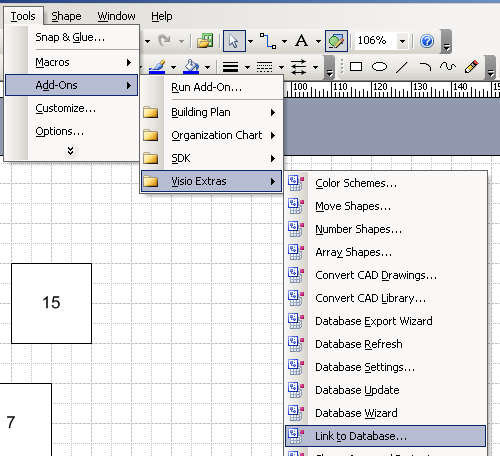Viewport: 500px width, 456px height.
Task: Click the SDK folder icon
Action: pos(151,158)
